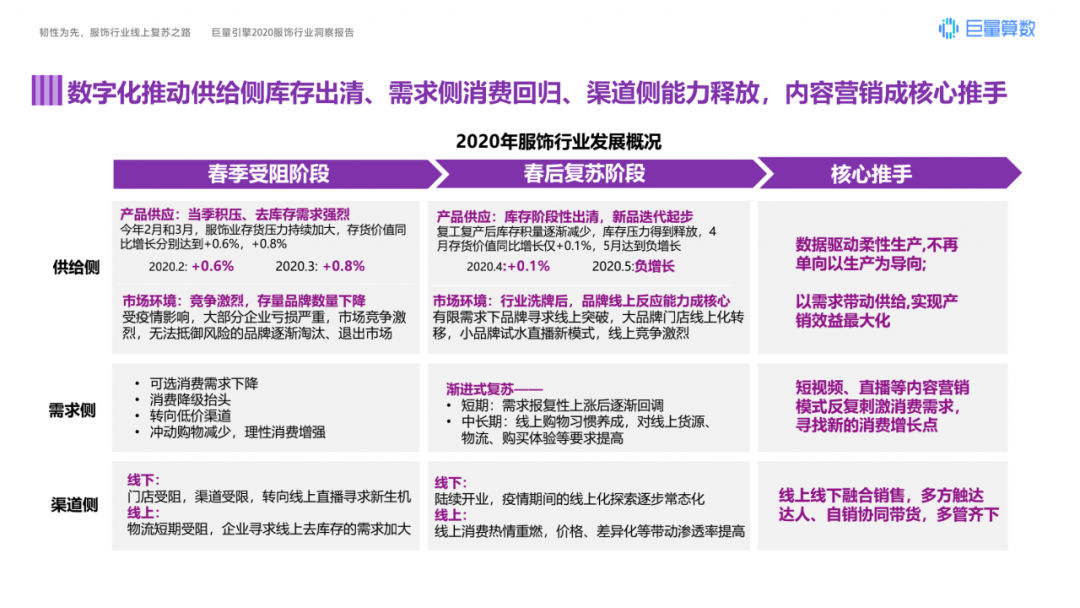1080x608 pixels.
Task: Click the 需求侧 row label
Action: tap(74, 410)
